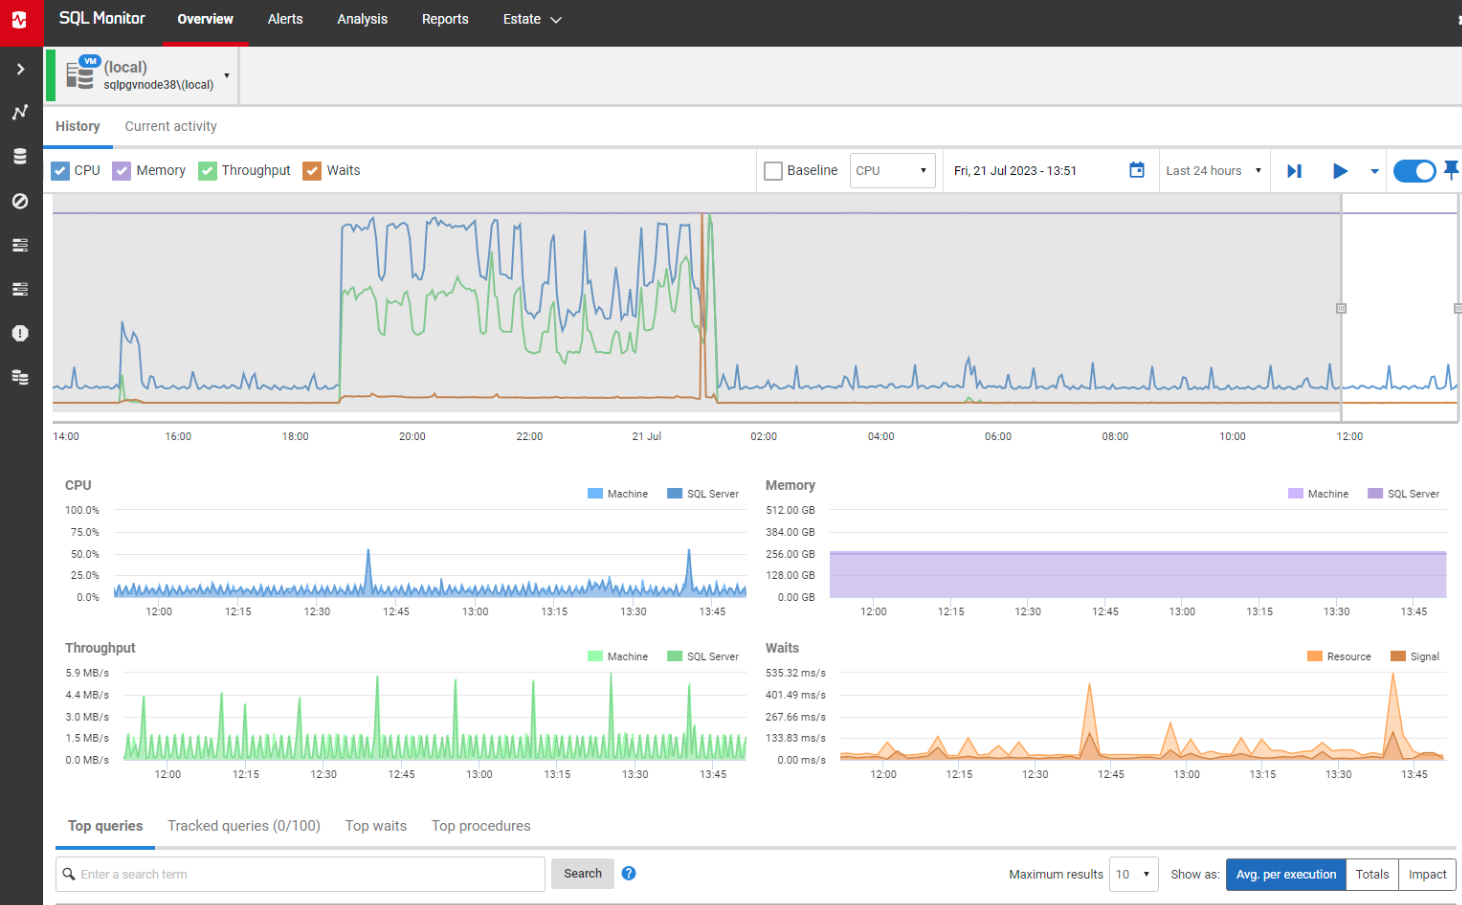Open the alert exclamation icon in sidebar
The height and width of the screenshot is (905, 1462).
coord(20,333)
